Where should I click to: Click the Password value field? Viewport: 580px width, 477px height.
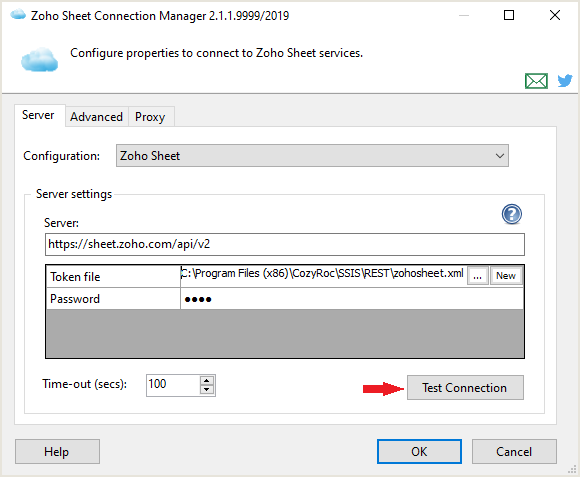352,299
